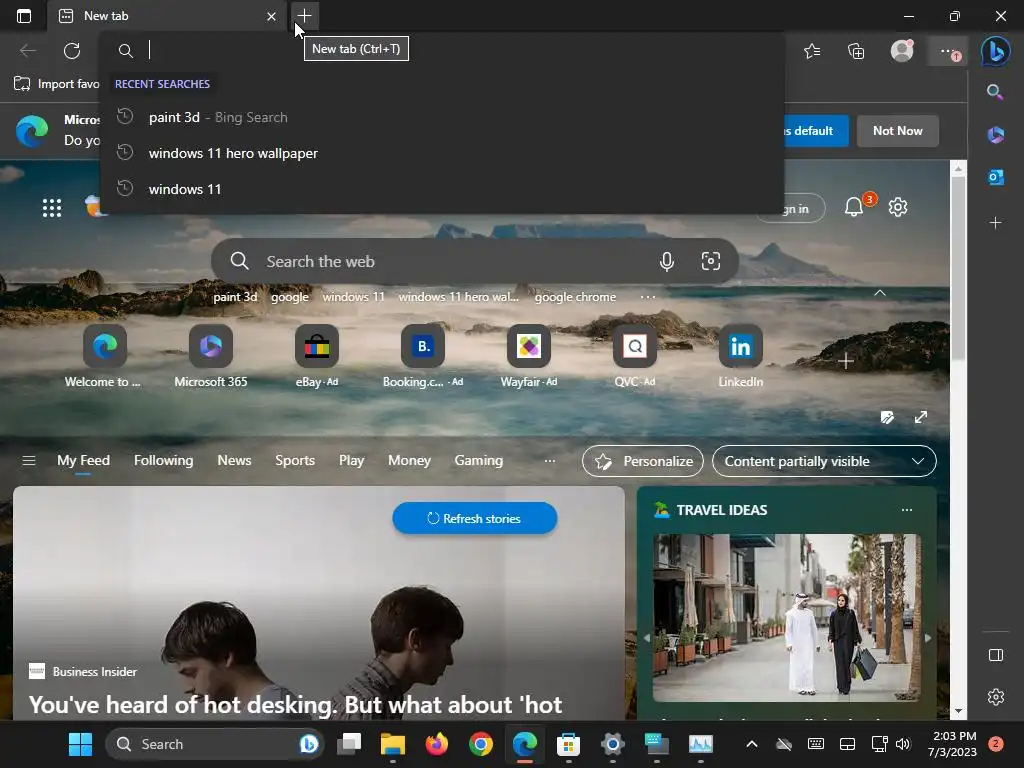
Task: Open page settings gear icon
Action: 898,207
